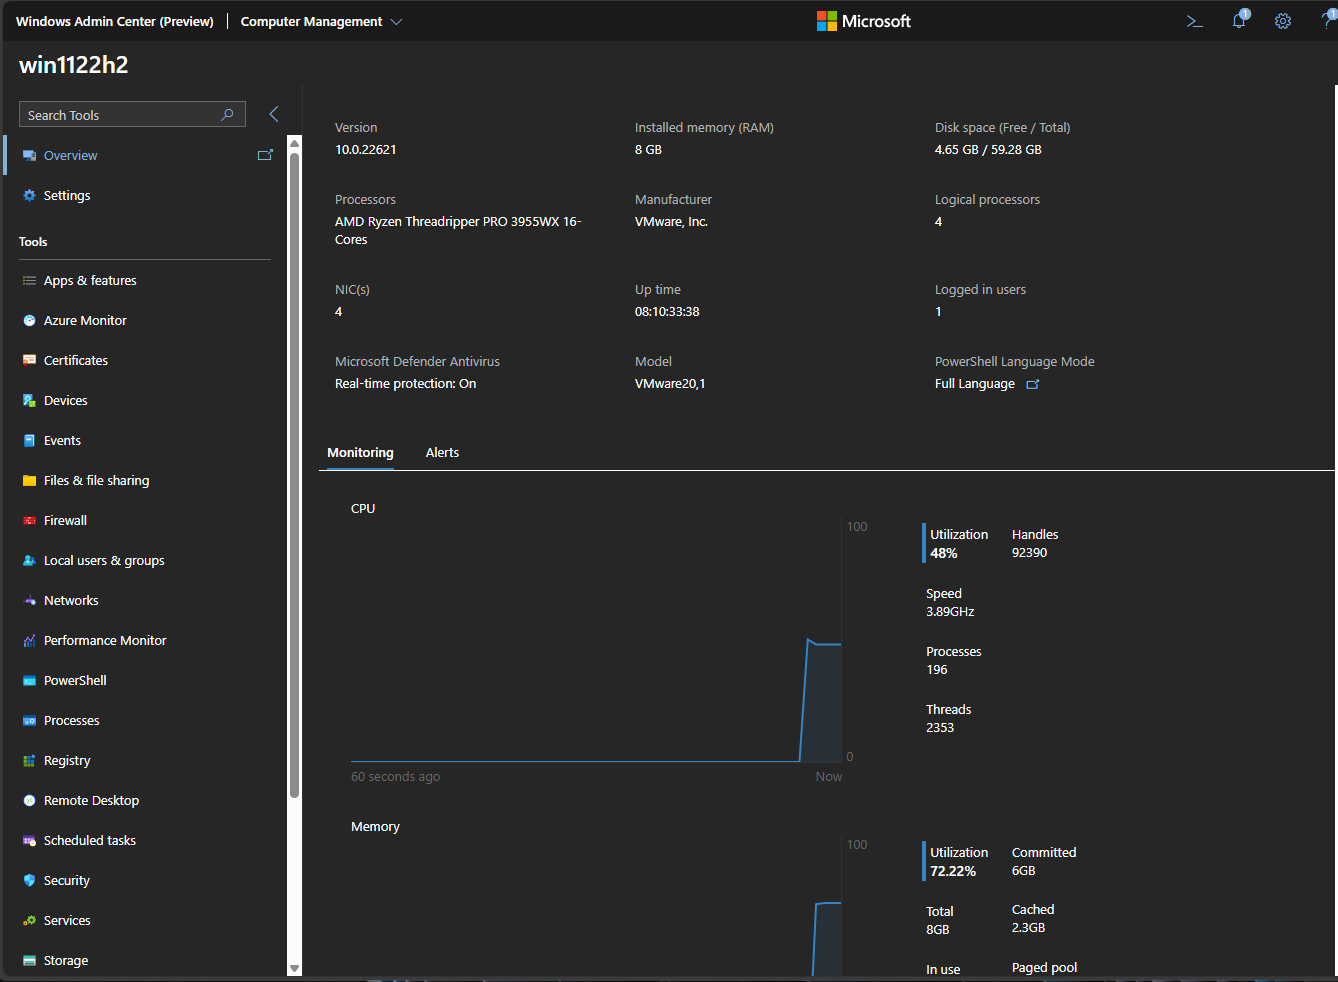
Task: Open Local users & groups tool
Action: click(x=104, y=560)
